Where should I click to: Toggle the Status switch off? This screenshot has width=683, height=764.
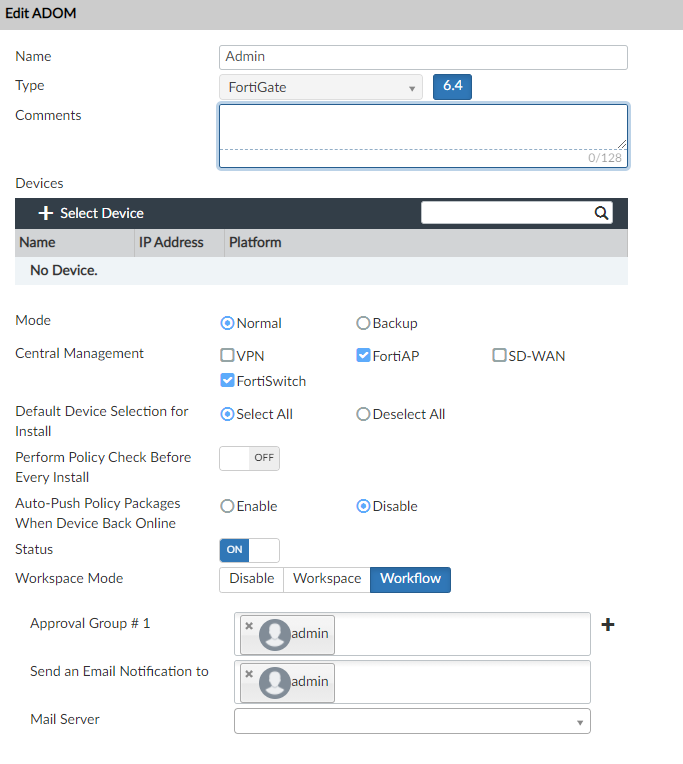click(249, 550)
